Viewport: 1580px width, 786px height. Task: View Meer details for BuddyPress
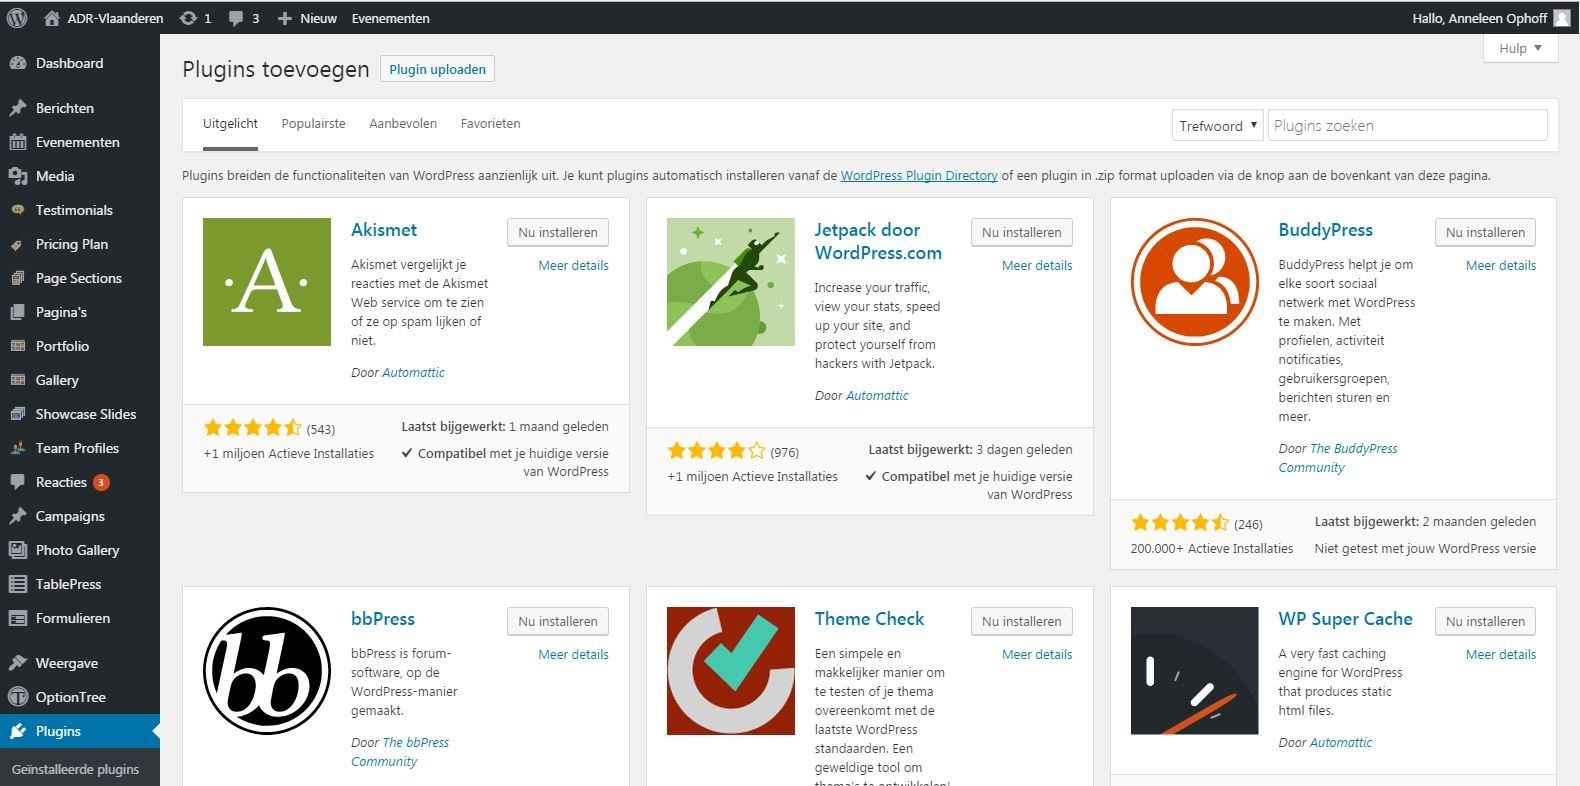1501,265
